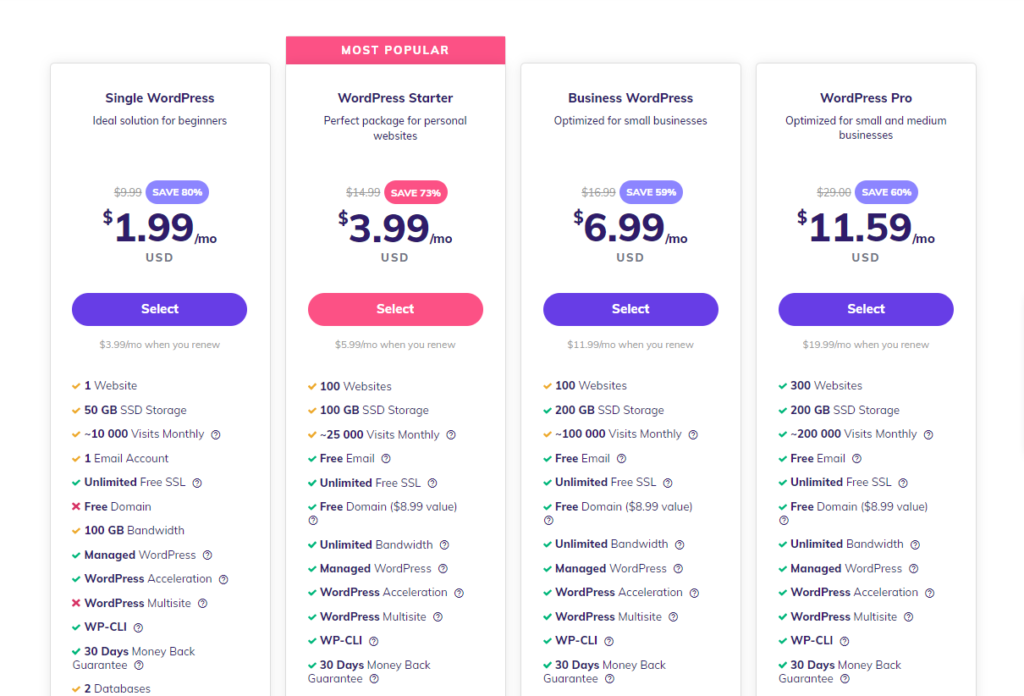1024x696 pixels.
Task: Open info icon for Single plan WordPress Multisite
Action: [203, 604]
